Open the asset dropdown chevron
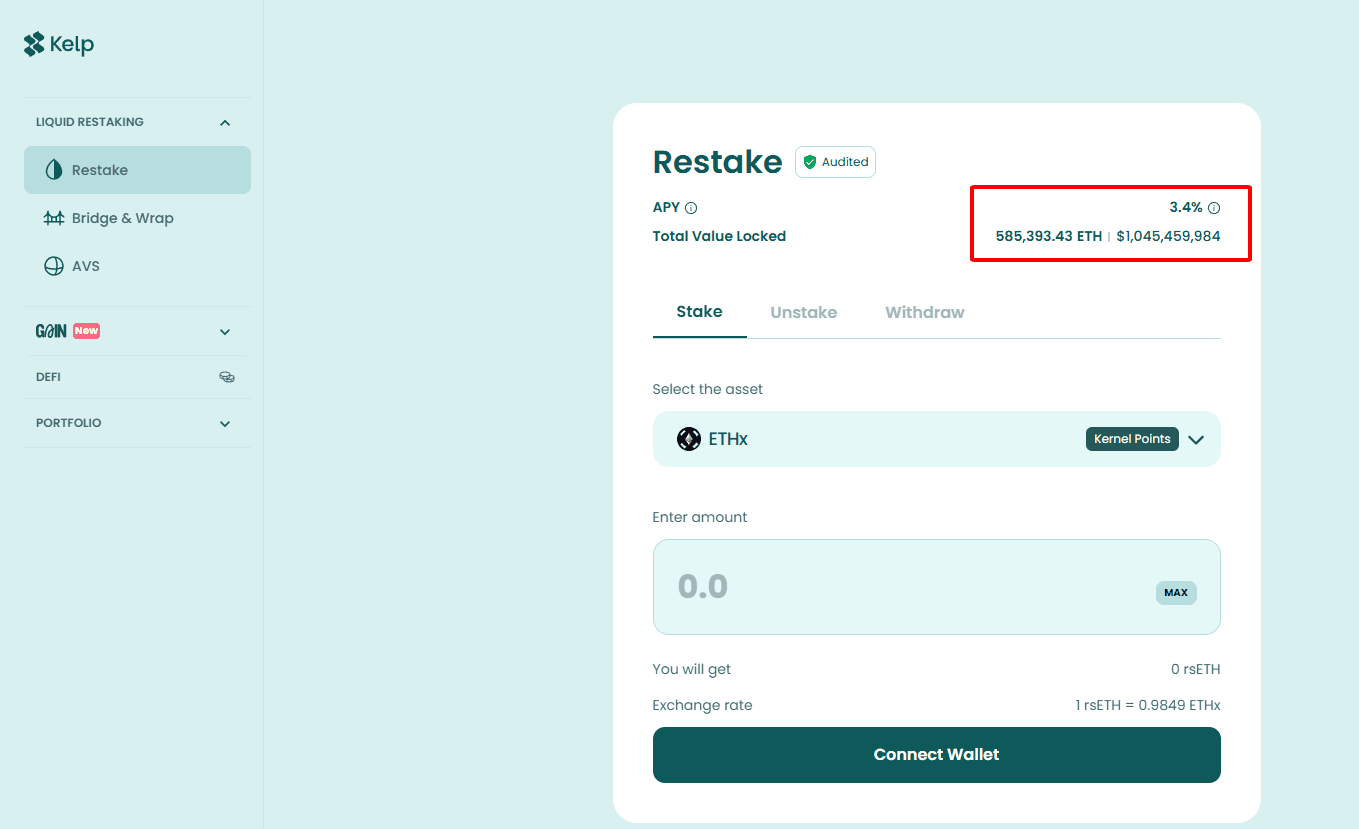This screenshot has width=1359, height=829. (x=1196, y=439)
